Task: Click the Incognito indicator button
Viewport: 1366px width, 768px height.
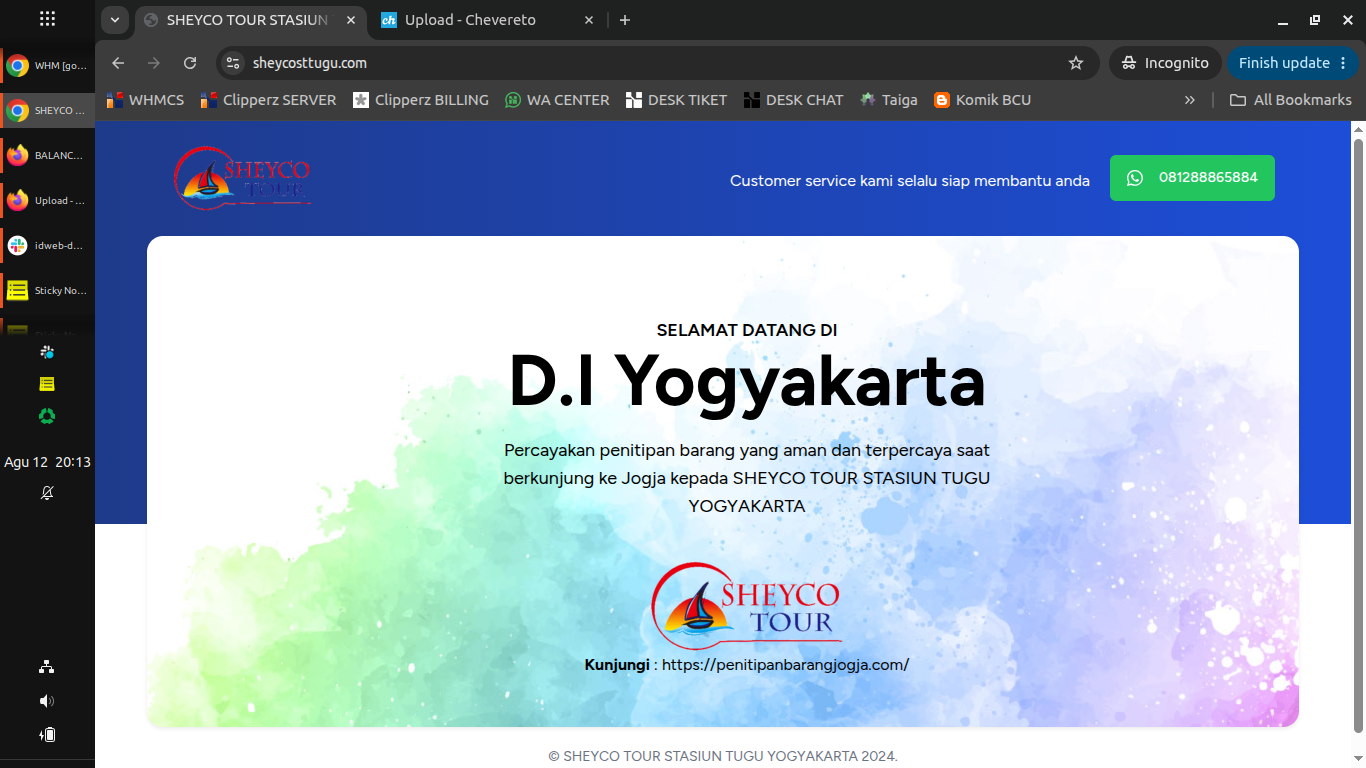Action: [x=1165, y=63]
